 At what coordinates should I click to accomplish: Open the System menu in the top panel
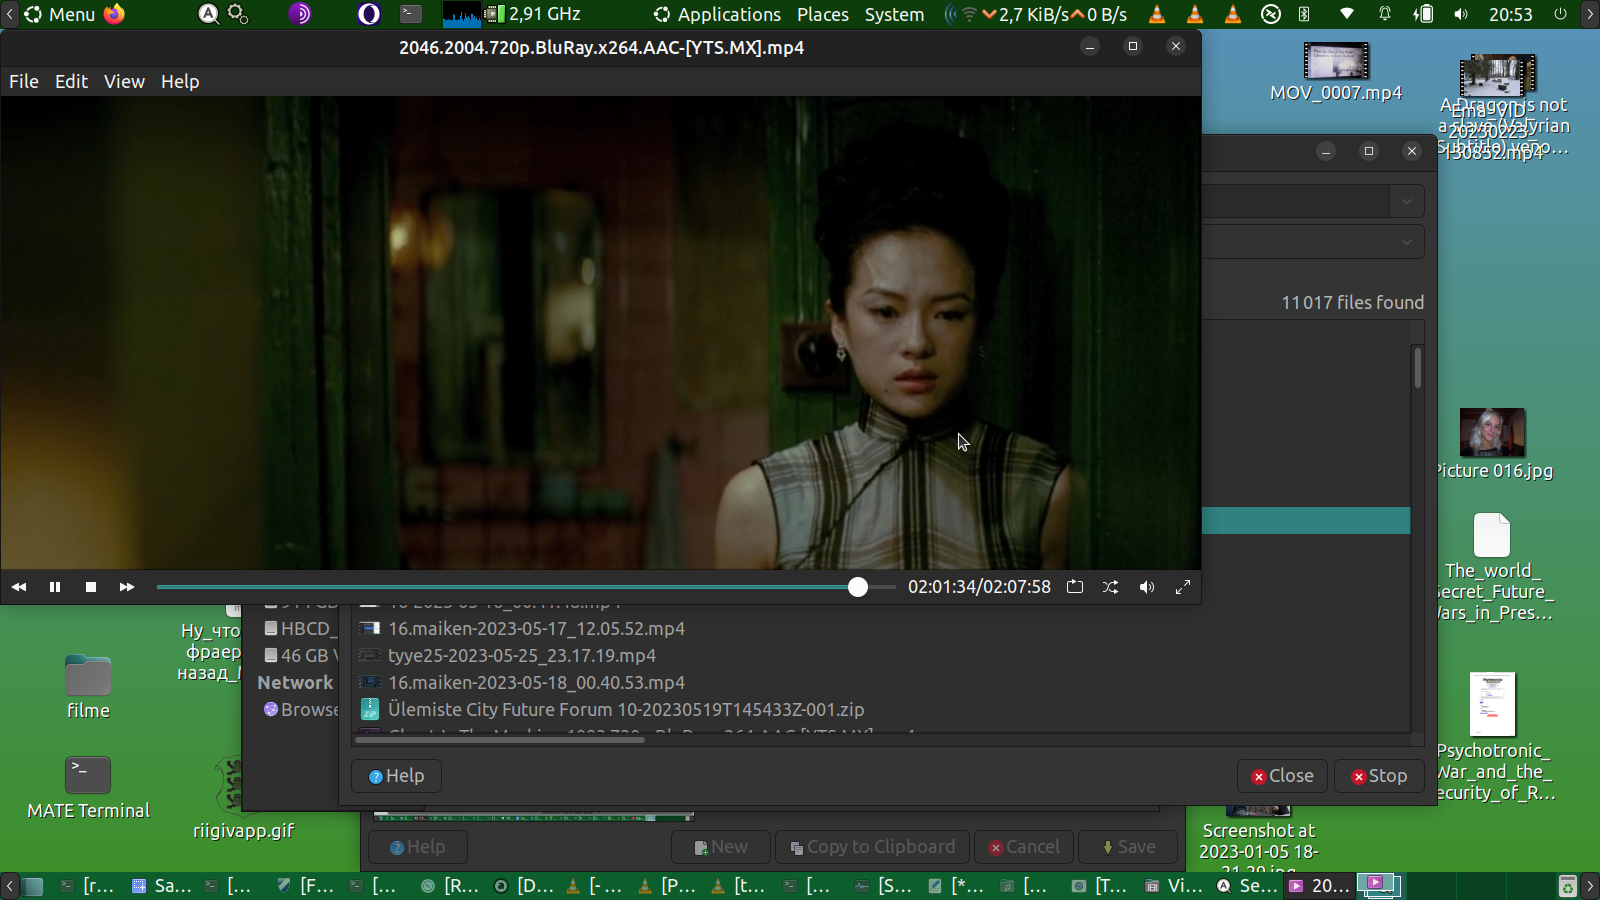[x=894, y=14]
